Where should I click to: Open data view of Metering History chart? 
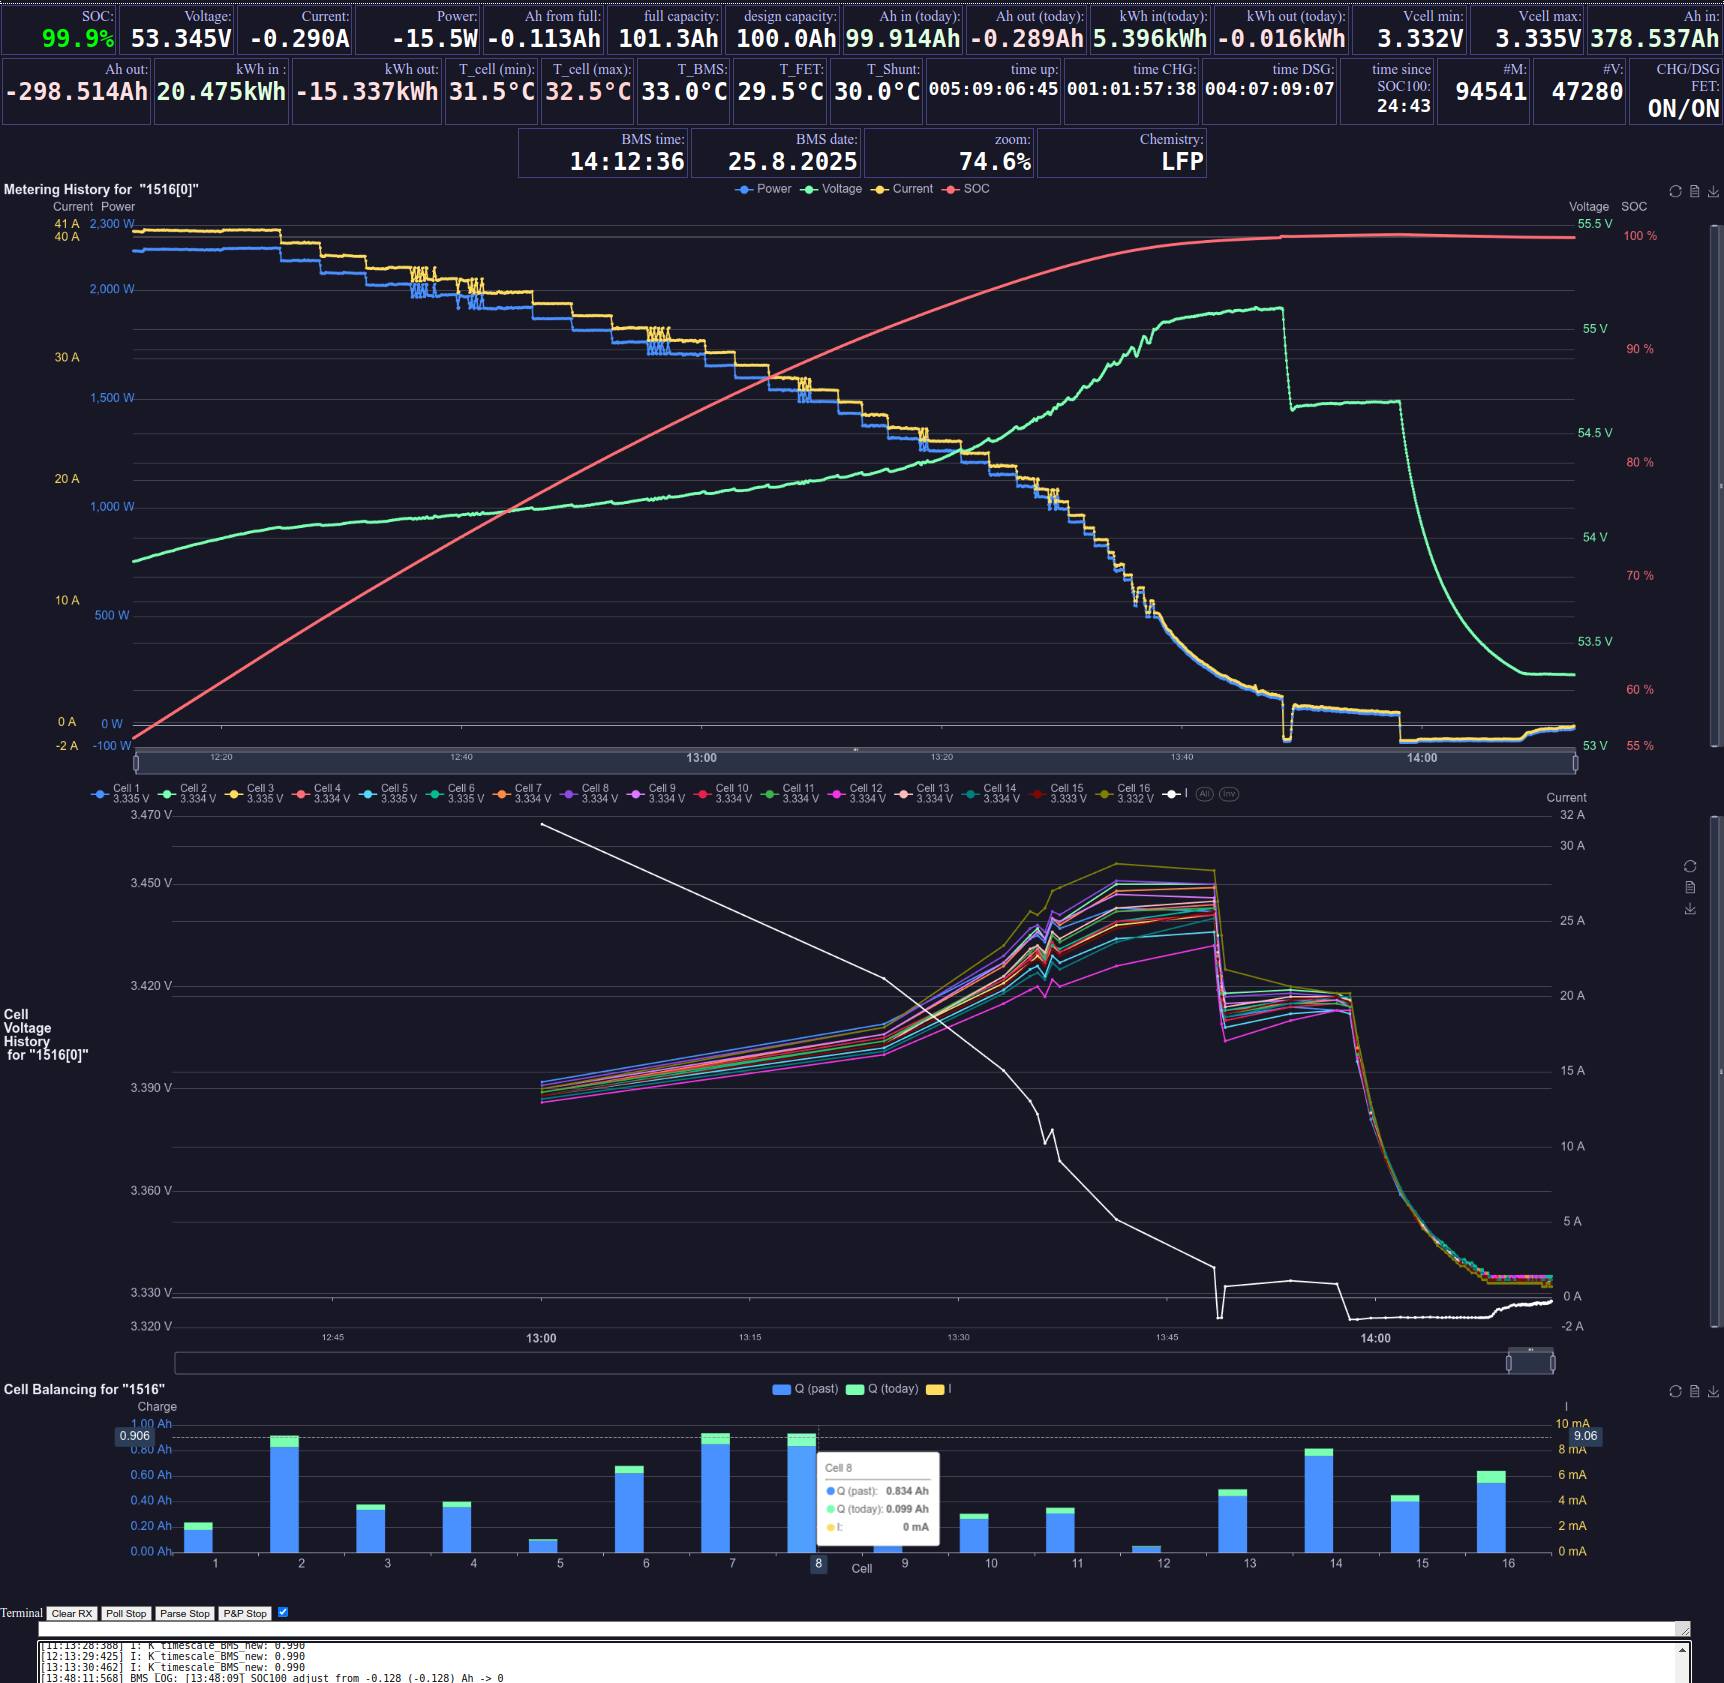point(1694,191)
